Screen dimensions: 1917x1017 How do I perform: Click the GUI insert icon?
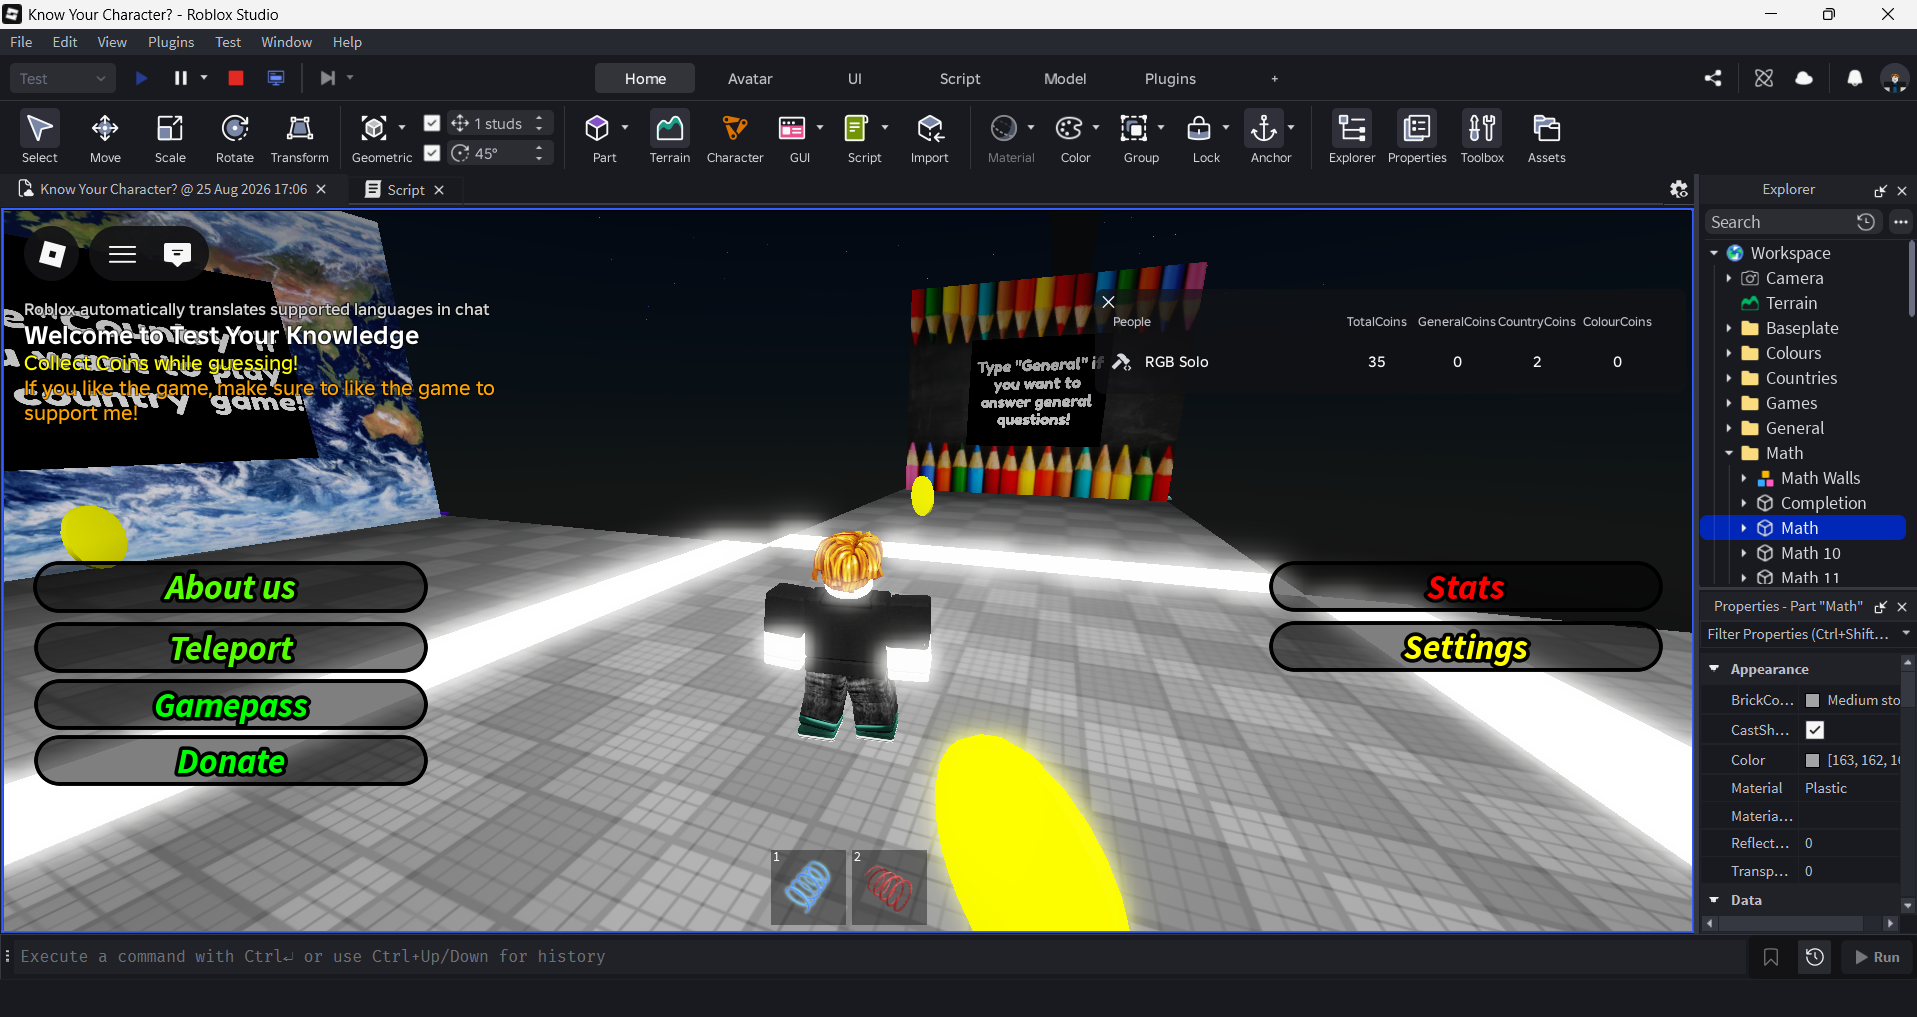792,128
